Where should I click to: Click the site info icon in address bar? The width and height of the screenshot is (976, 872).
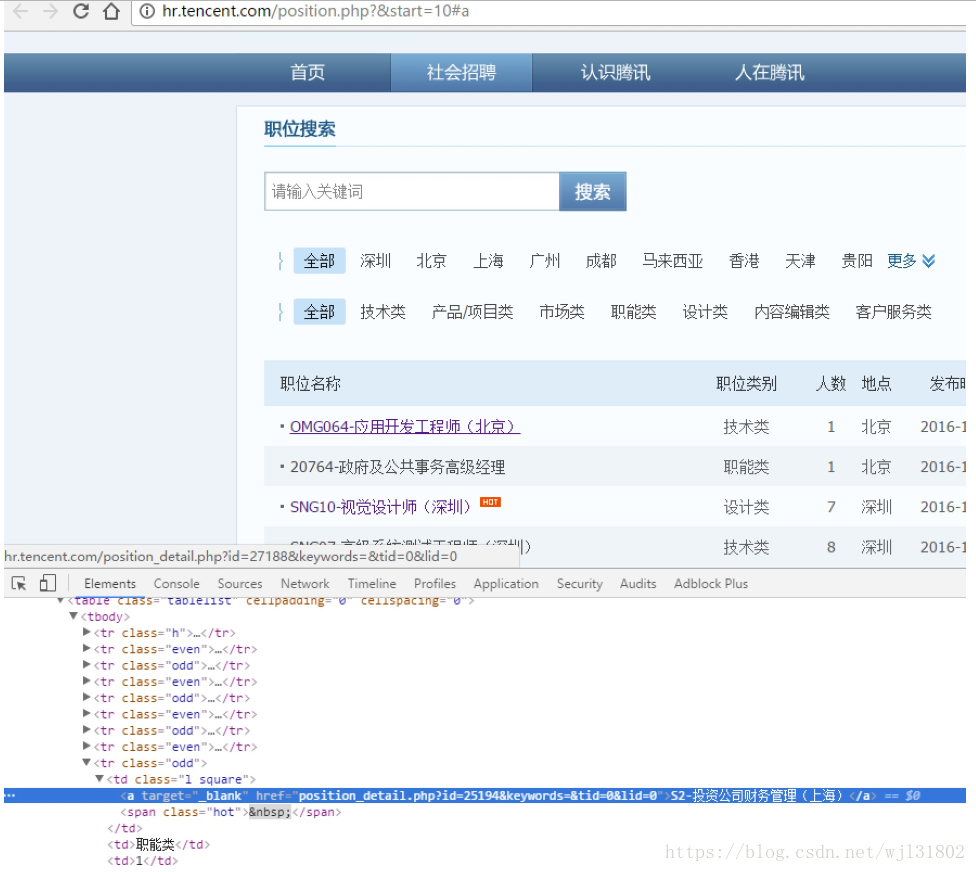(147, 11)
